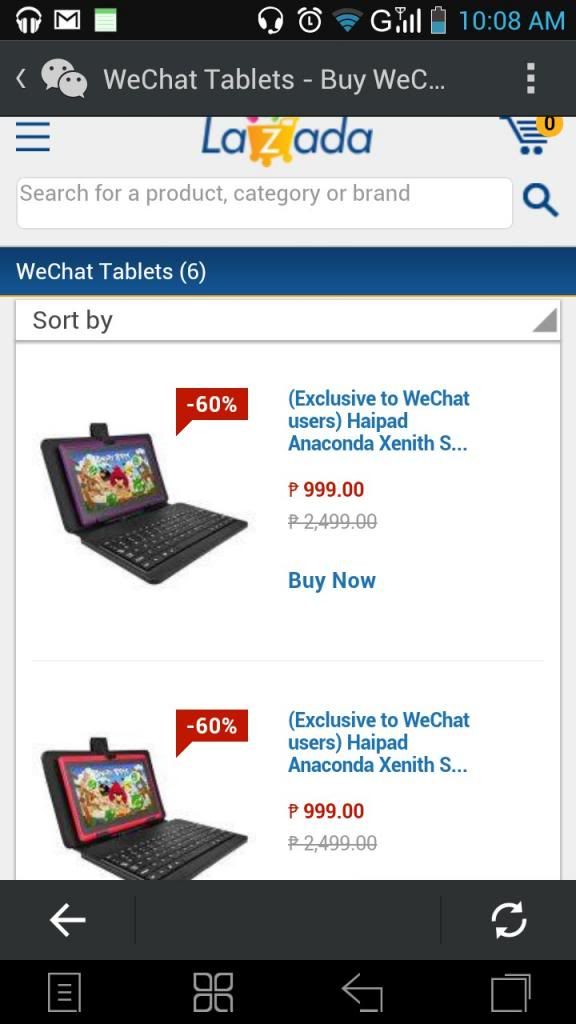Open second Haipad Anaconda Xenith title link
Image resolution: width=576 pixels, height=1024 pixels.
tap(379, 742)
